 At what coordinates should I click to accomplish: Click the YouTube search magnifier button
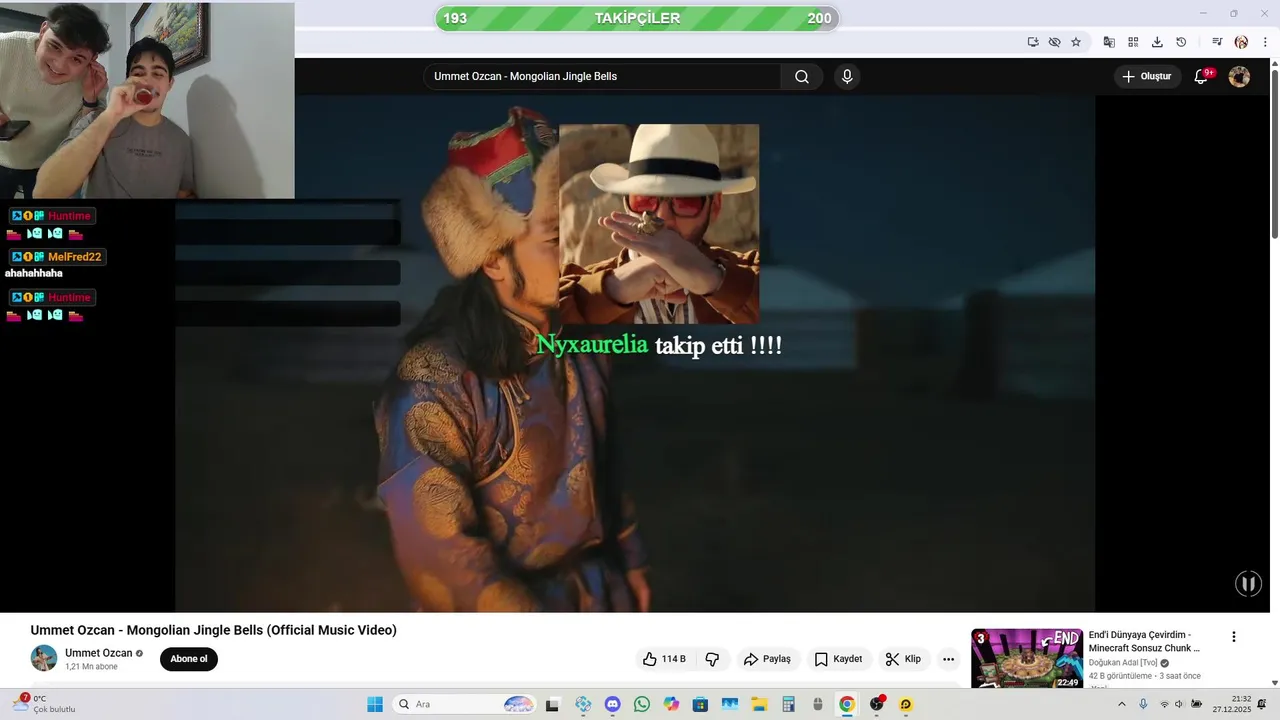coord(802,77)
